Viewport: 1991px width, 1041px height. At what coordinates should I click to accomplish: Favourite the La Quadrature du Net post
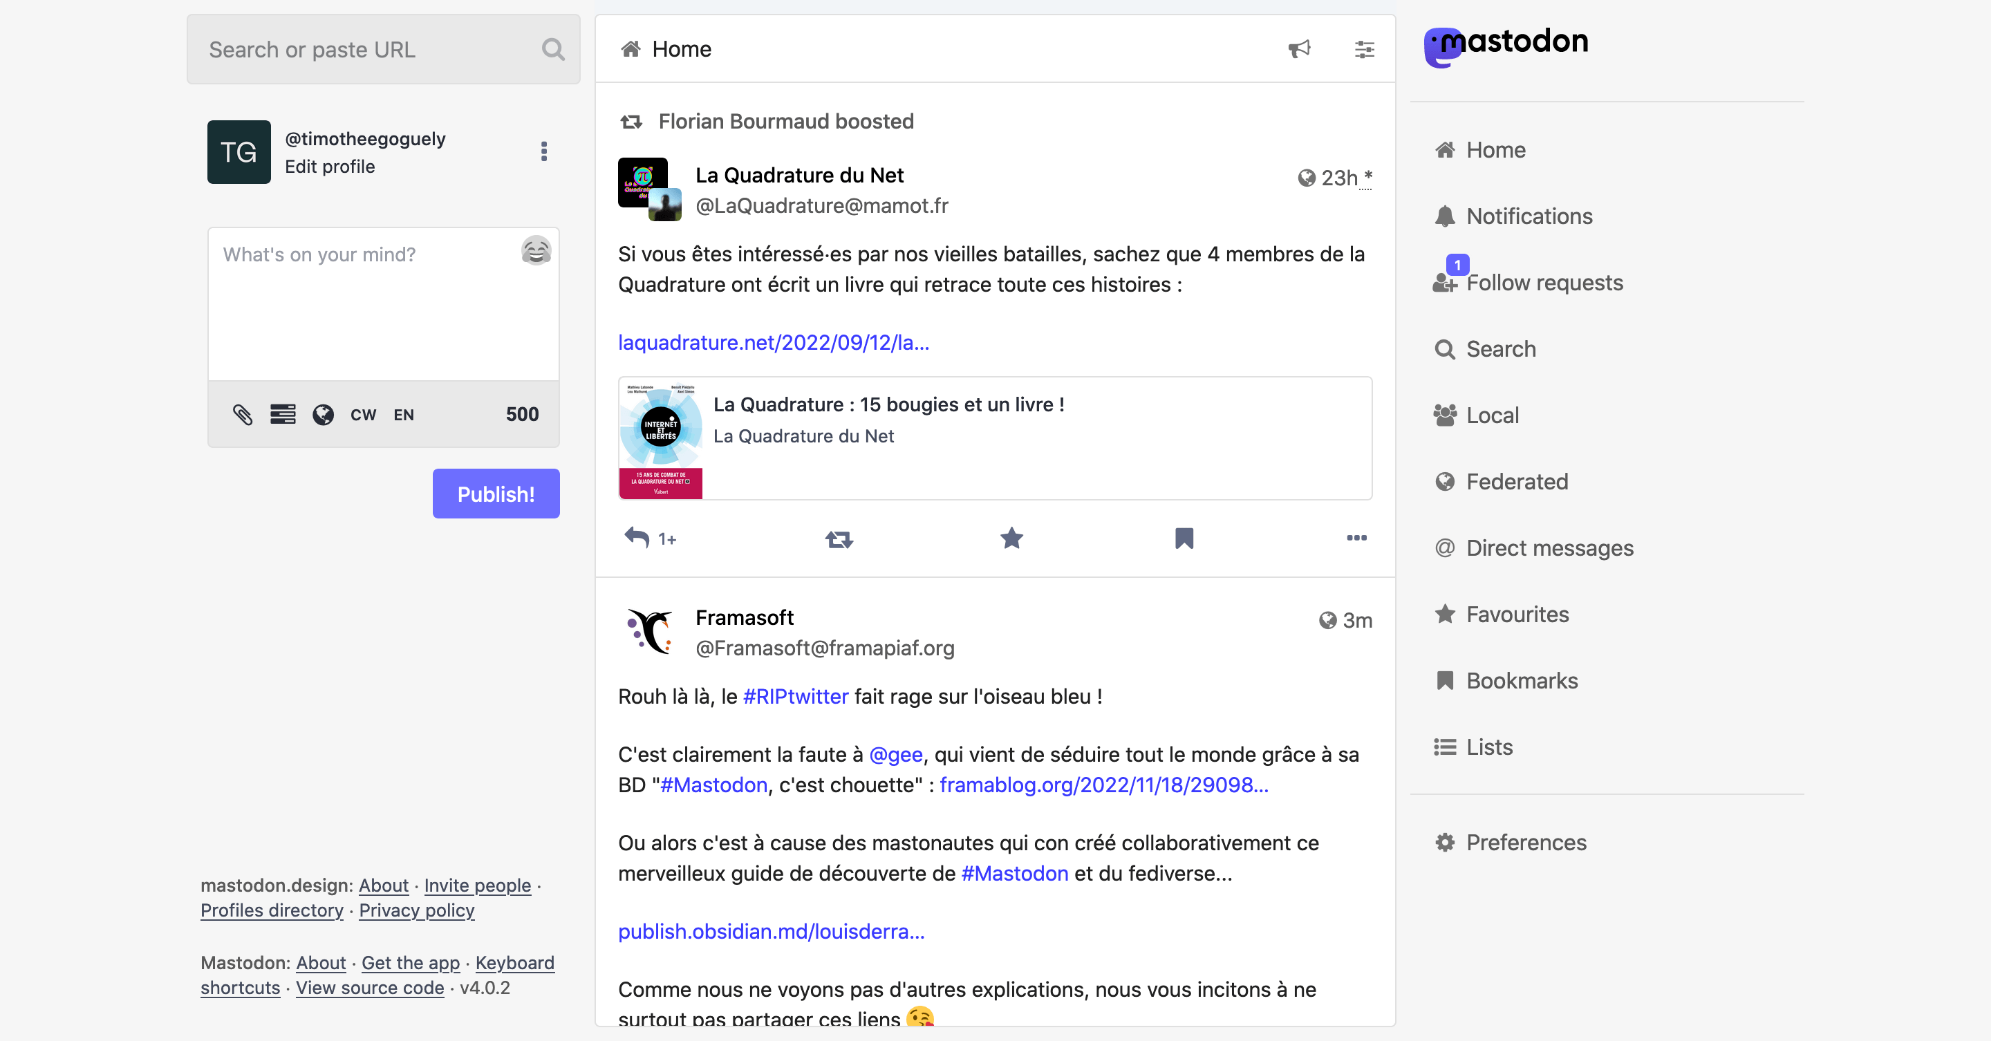point(1012,538)
